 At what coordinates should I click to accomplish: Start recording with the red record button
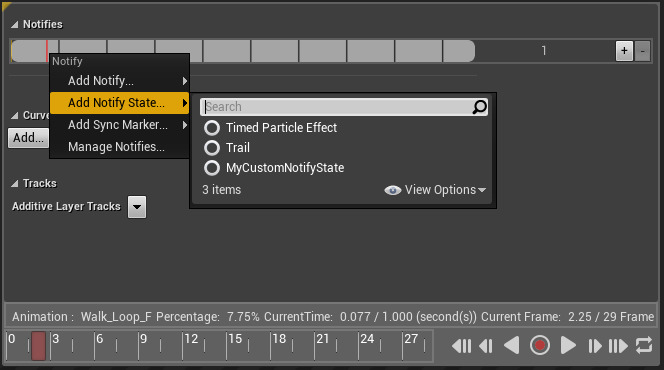tap(540, 345)
